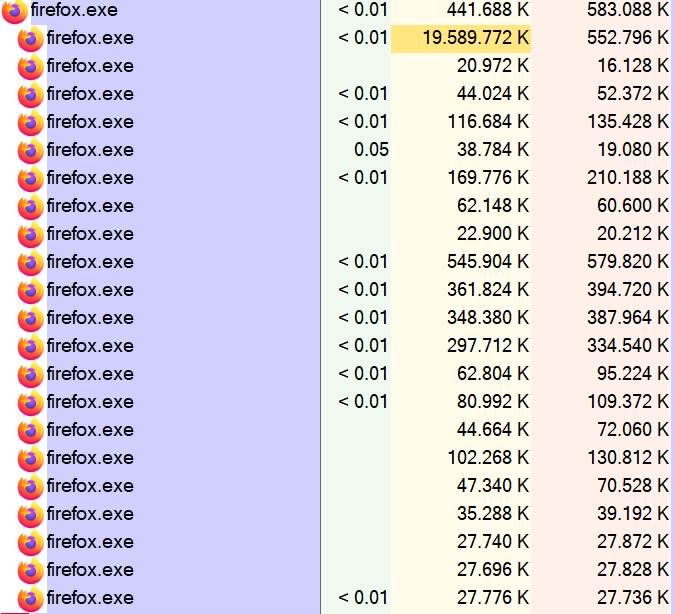Click the Firefox icon in the 348.380 K row
The image size is (674, 614).
point(31,318)
